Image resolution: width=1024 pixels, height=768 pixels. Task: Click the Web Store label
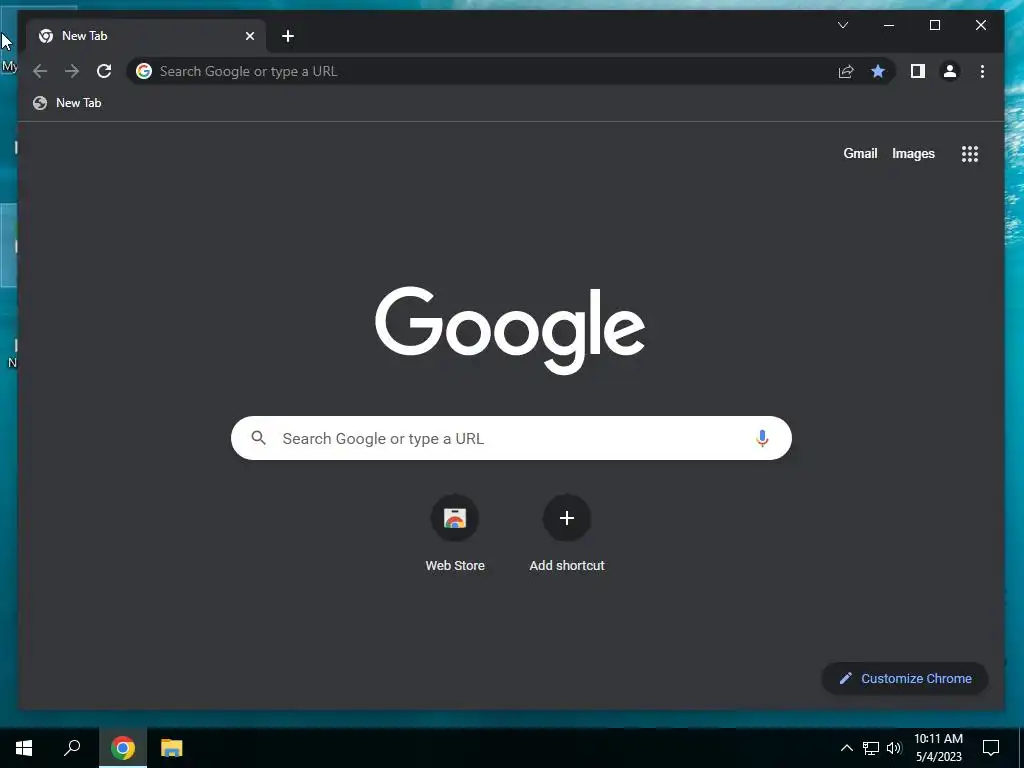[455, 566]
